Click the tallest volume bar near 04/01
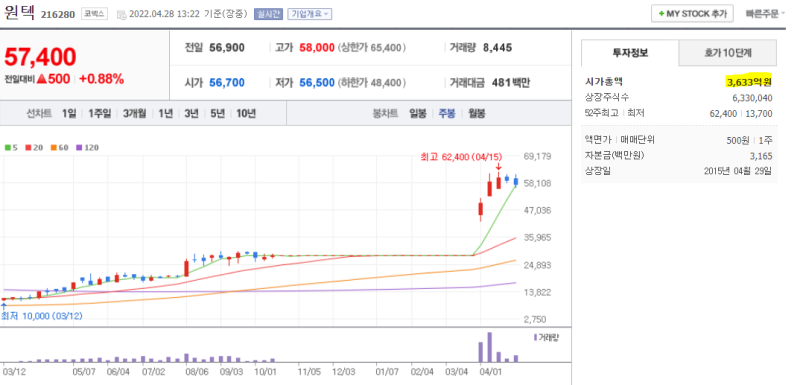The width and height of the screenshot is (800, 385). point(490,347)
